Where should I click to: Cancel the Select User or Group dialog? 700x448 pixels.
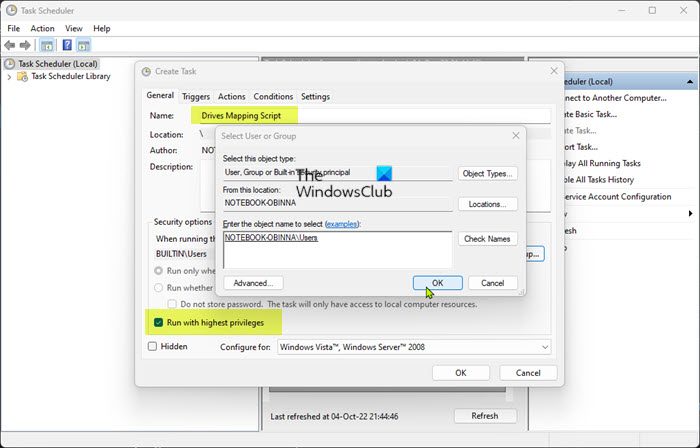(492, 283)
